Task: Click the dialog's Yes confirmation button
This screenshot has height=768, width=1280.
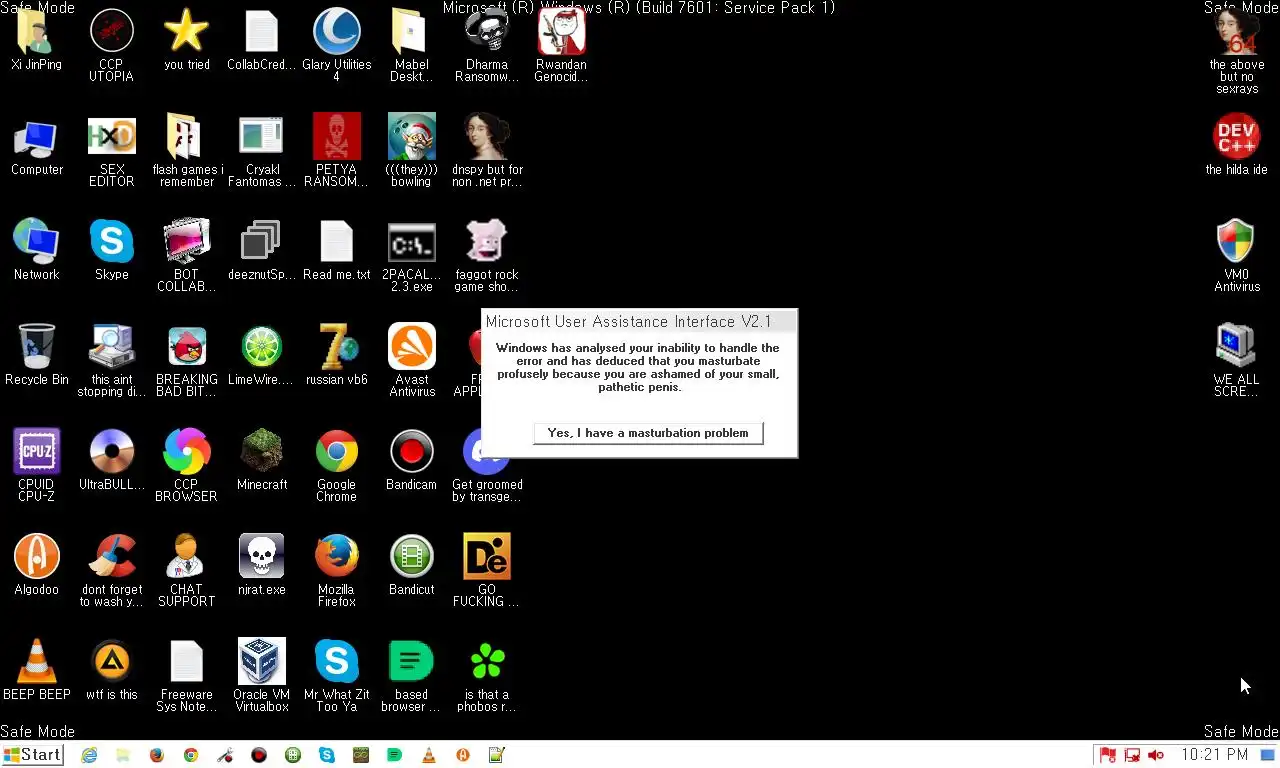Action: click(x=648, y=433)
